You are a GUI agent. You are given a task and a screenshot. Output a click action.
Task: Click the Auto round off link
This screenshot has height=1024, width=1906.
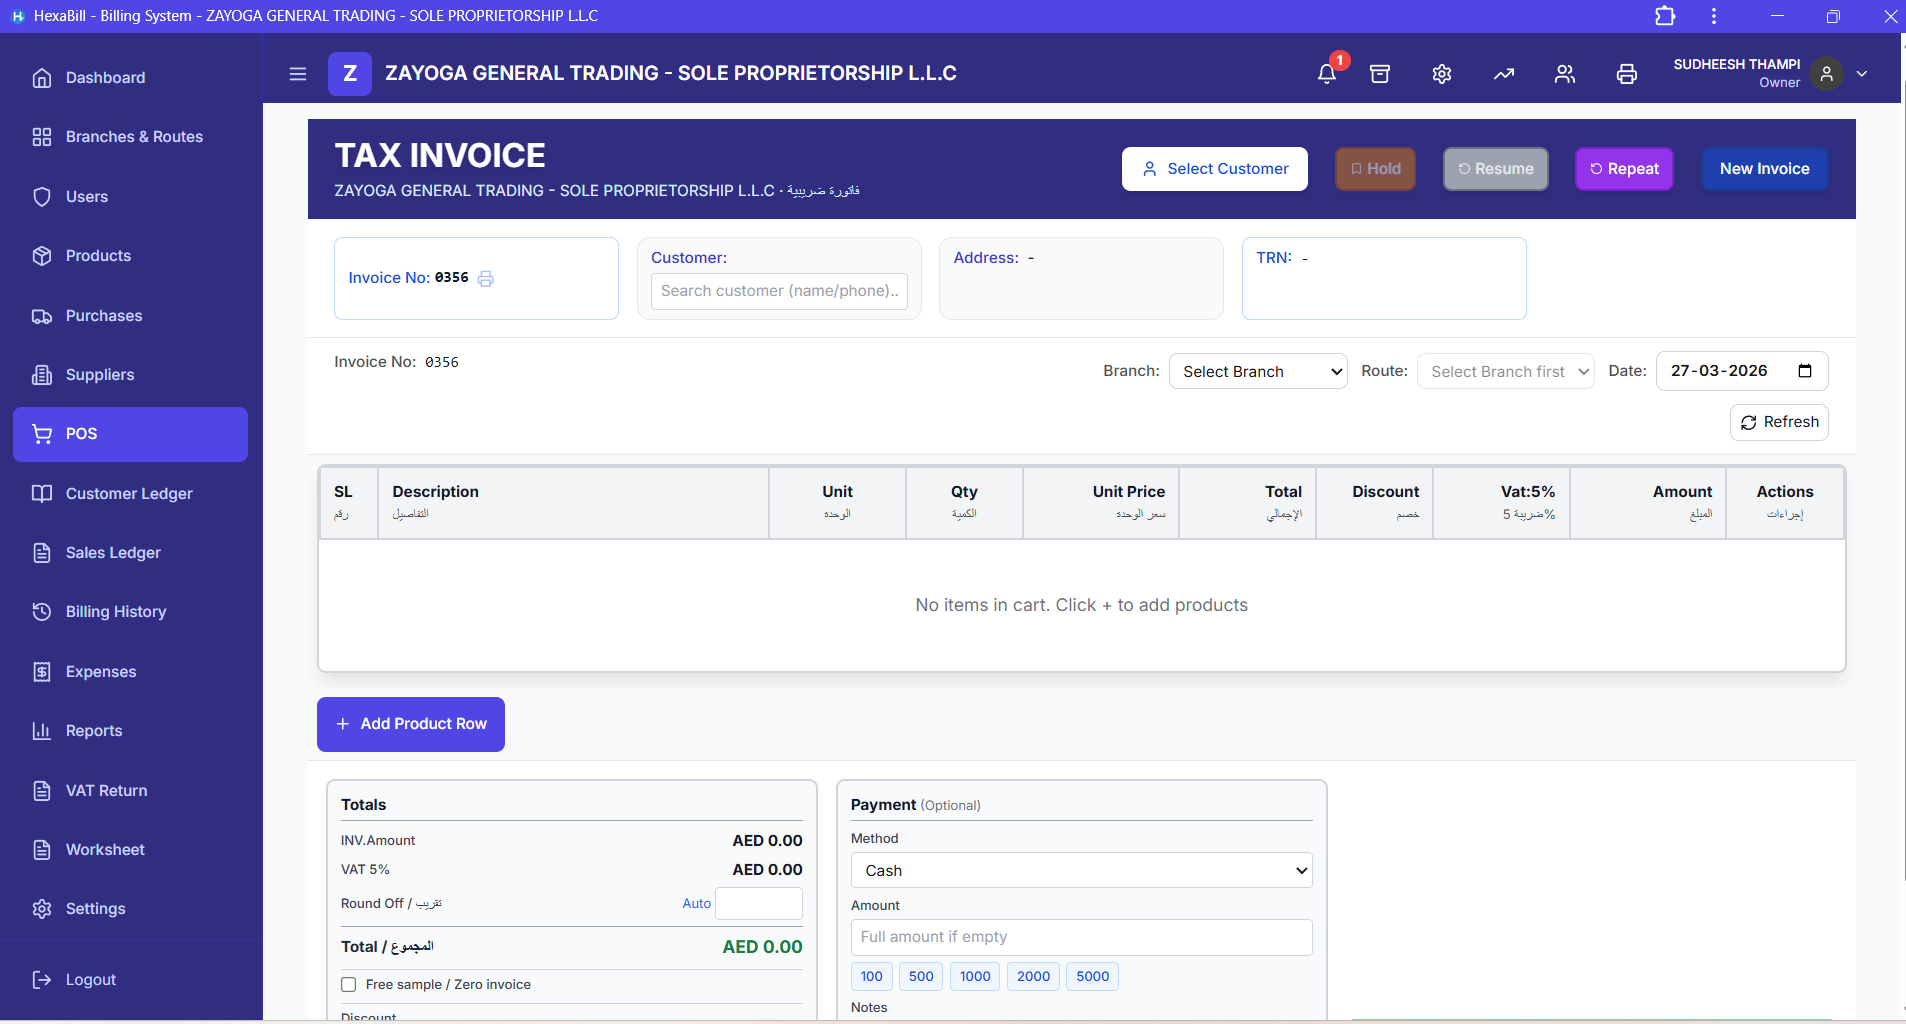697,904
